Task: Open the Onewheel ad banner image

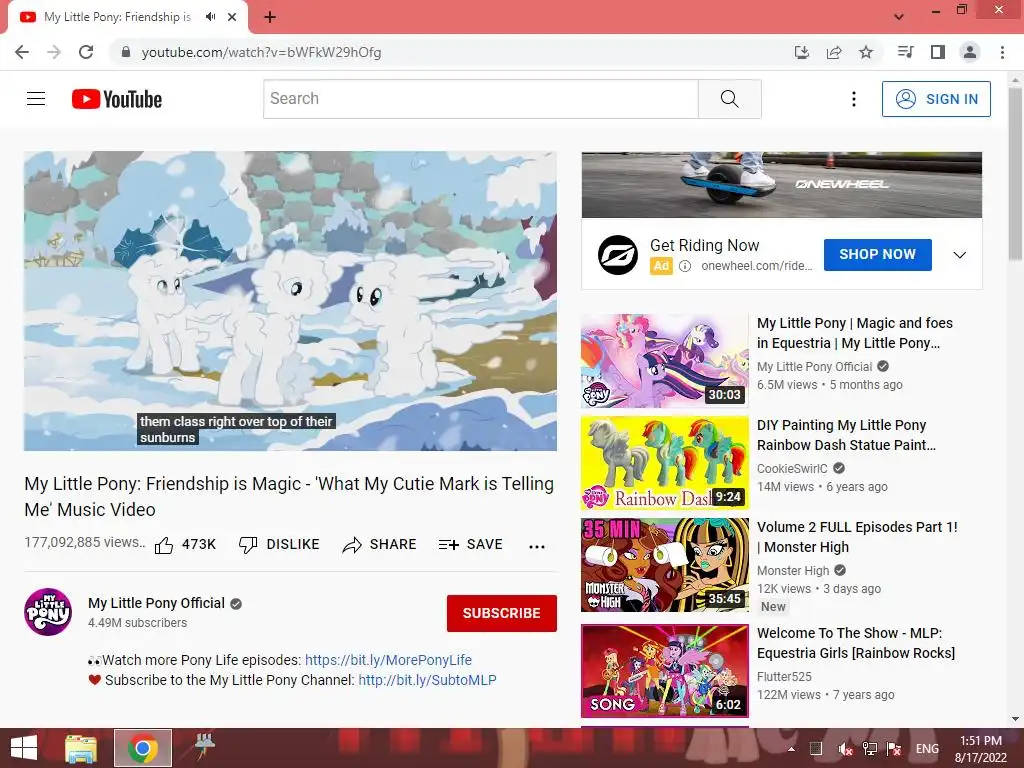Action: [782, 185]
